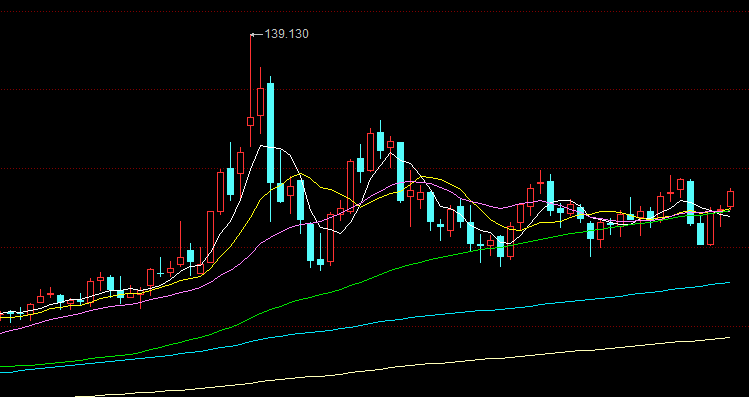Image resolution: width=749 pixels, height=397 pixels.
Task: Click the last red candle at the right edge
Action: coord(730,198)
